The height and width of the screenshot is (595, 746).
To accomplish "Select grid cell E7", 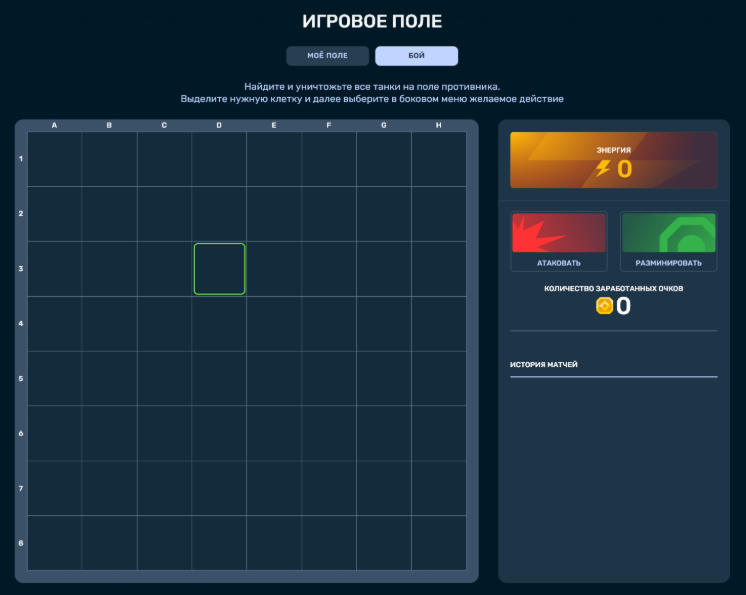I will tap(274, 488).
